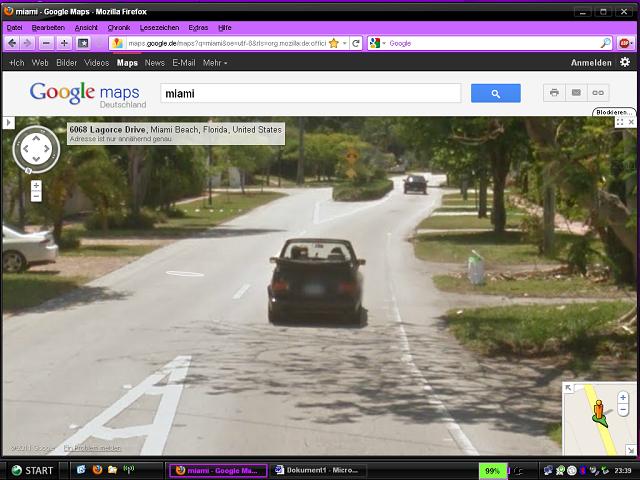Viewport: 640px width, 480px height.
Task: Bookmark page with the star icon
Action: [x=333, y=43]
